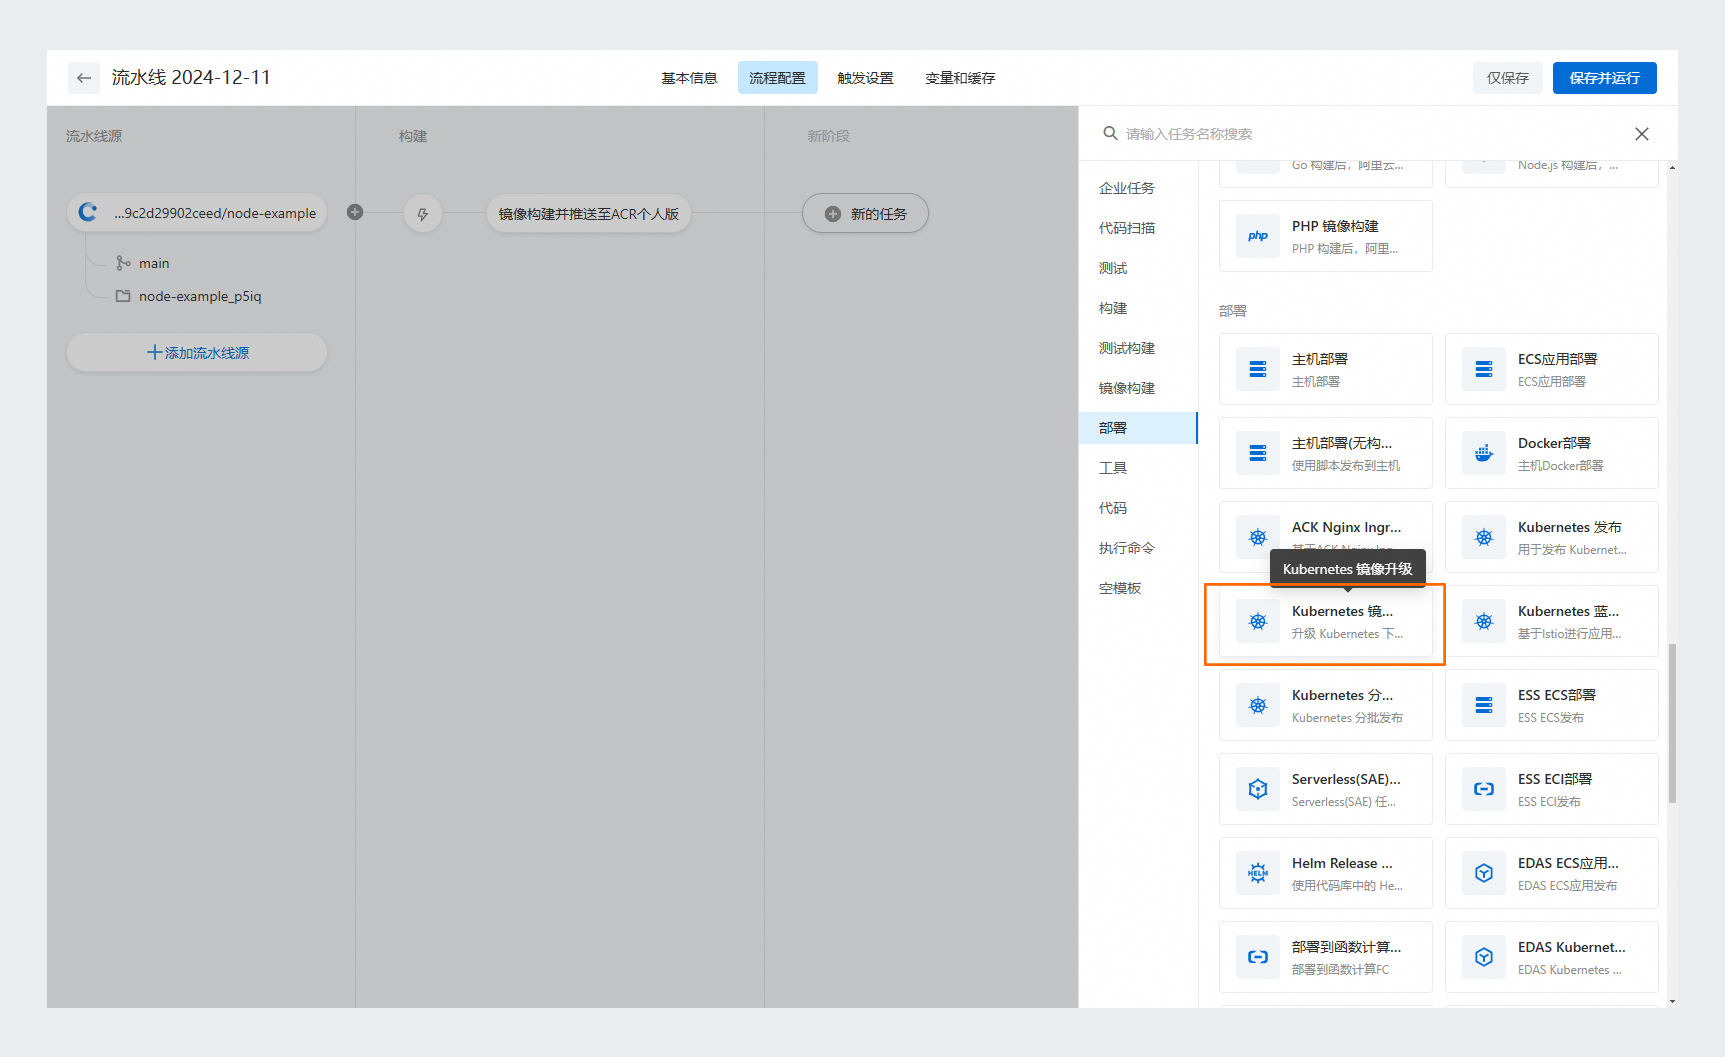Click the 主机Docker部署 description text
The height and width of the screenshot is (1057, 1725).
click(1560, 466)
